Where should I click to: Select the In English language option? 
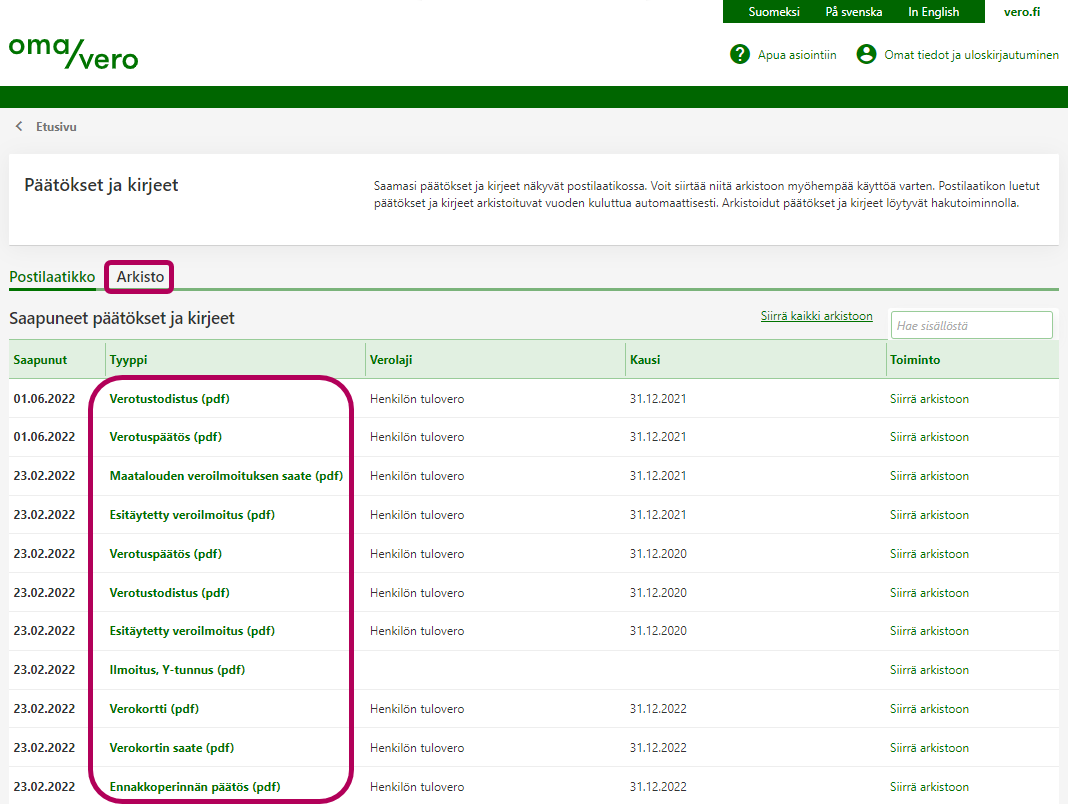tap(933, 12)
